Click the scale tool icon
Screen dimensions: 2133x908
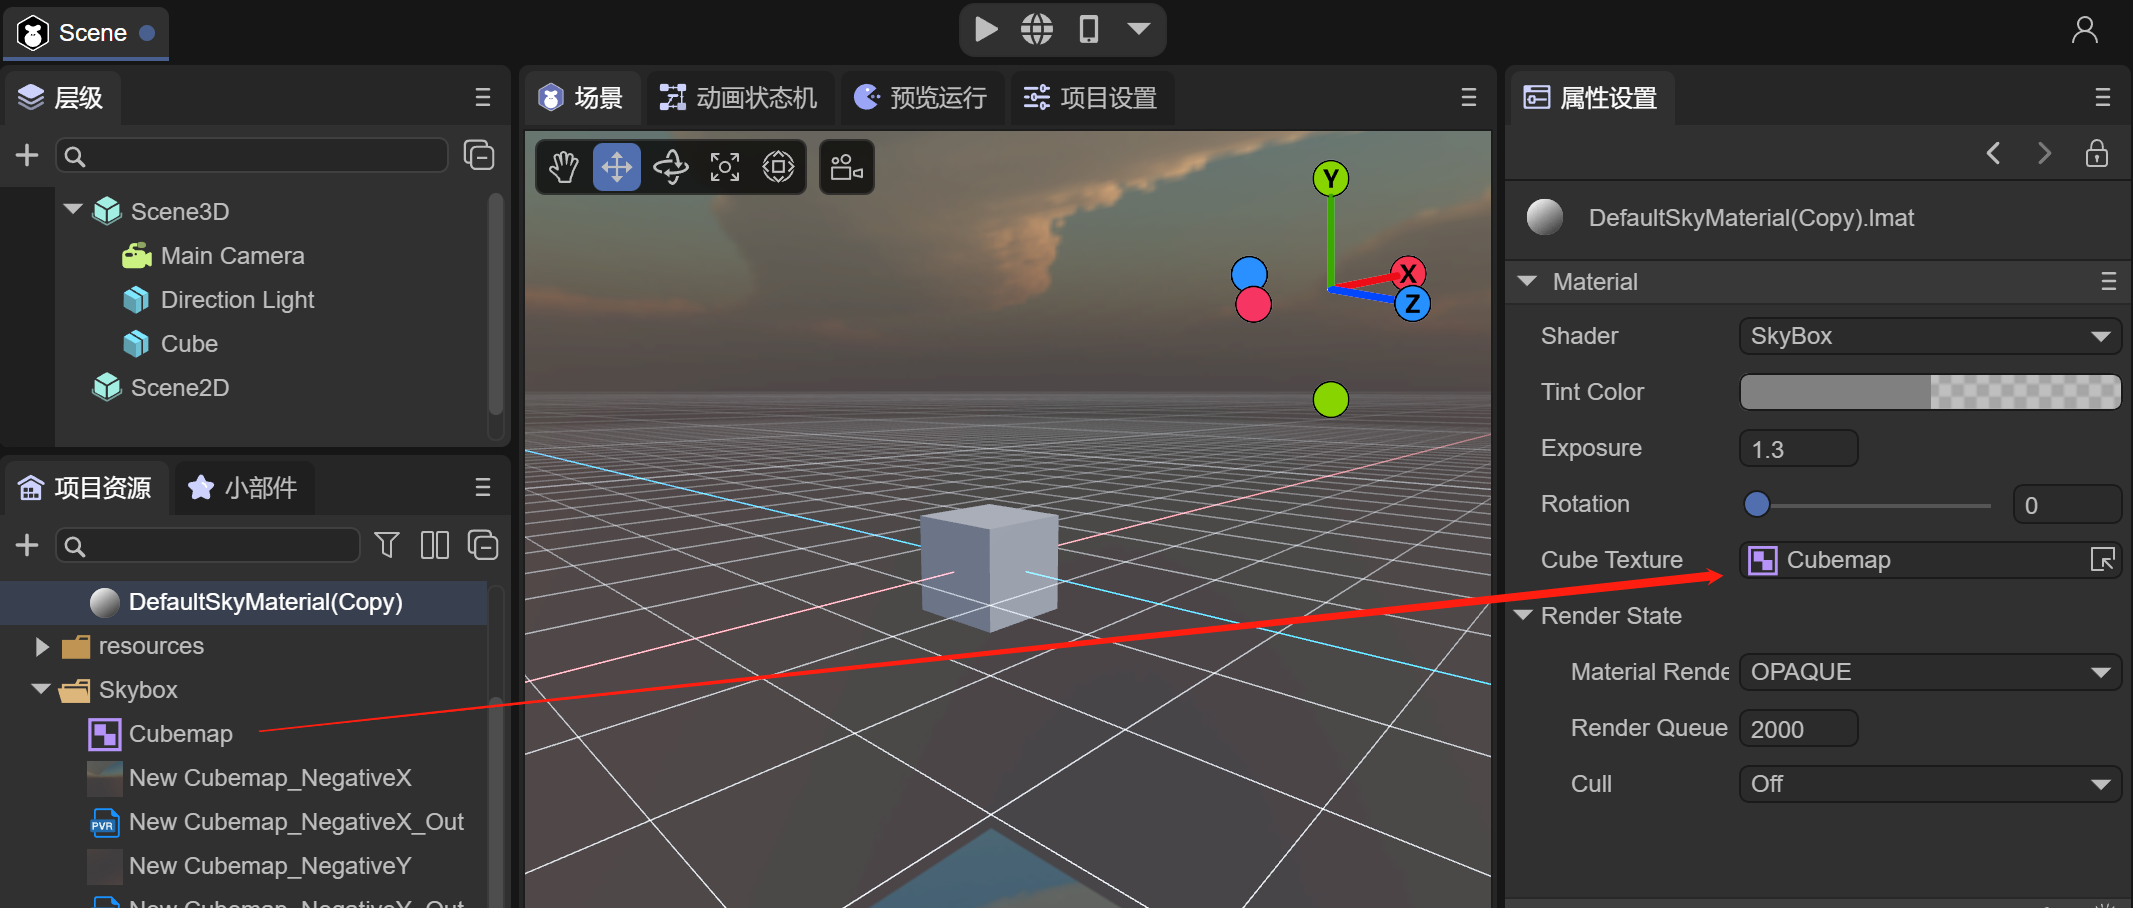click(725, 167)
